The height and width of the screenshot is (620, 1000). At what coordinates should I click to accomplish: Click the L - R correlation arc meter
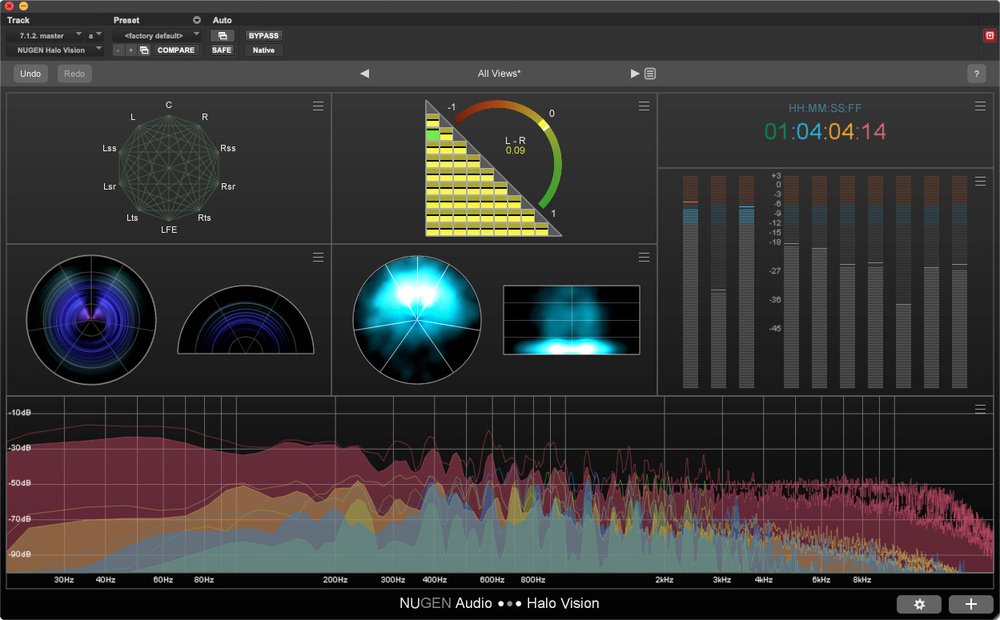(515, 147)
